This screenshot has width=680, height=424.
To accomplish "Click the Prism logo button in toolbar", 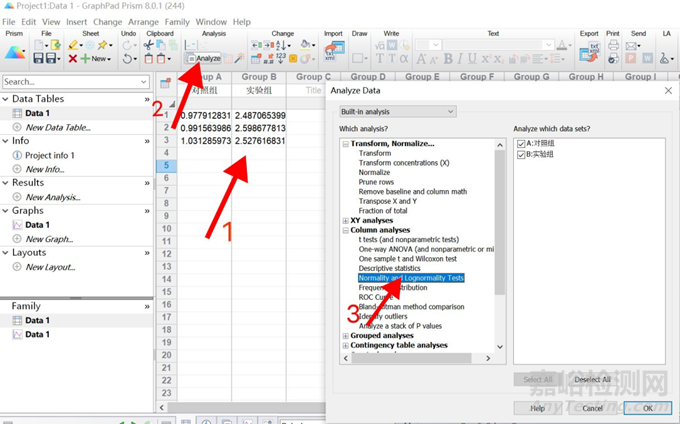I will click(15, 52).
